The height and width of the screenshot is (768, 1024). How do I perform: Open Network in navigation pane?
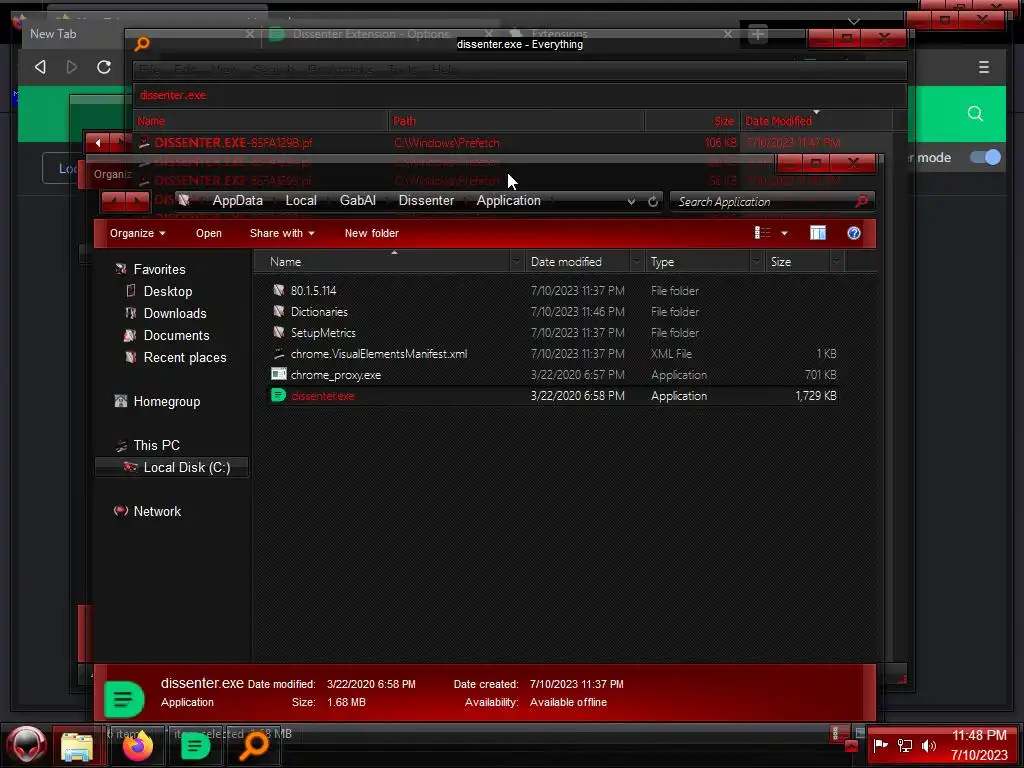pos(157,511)
